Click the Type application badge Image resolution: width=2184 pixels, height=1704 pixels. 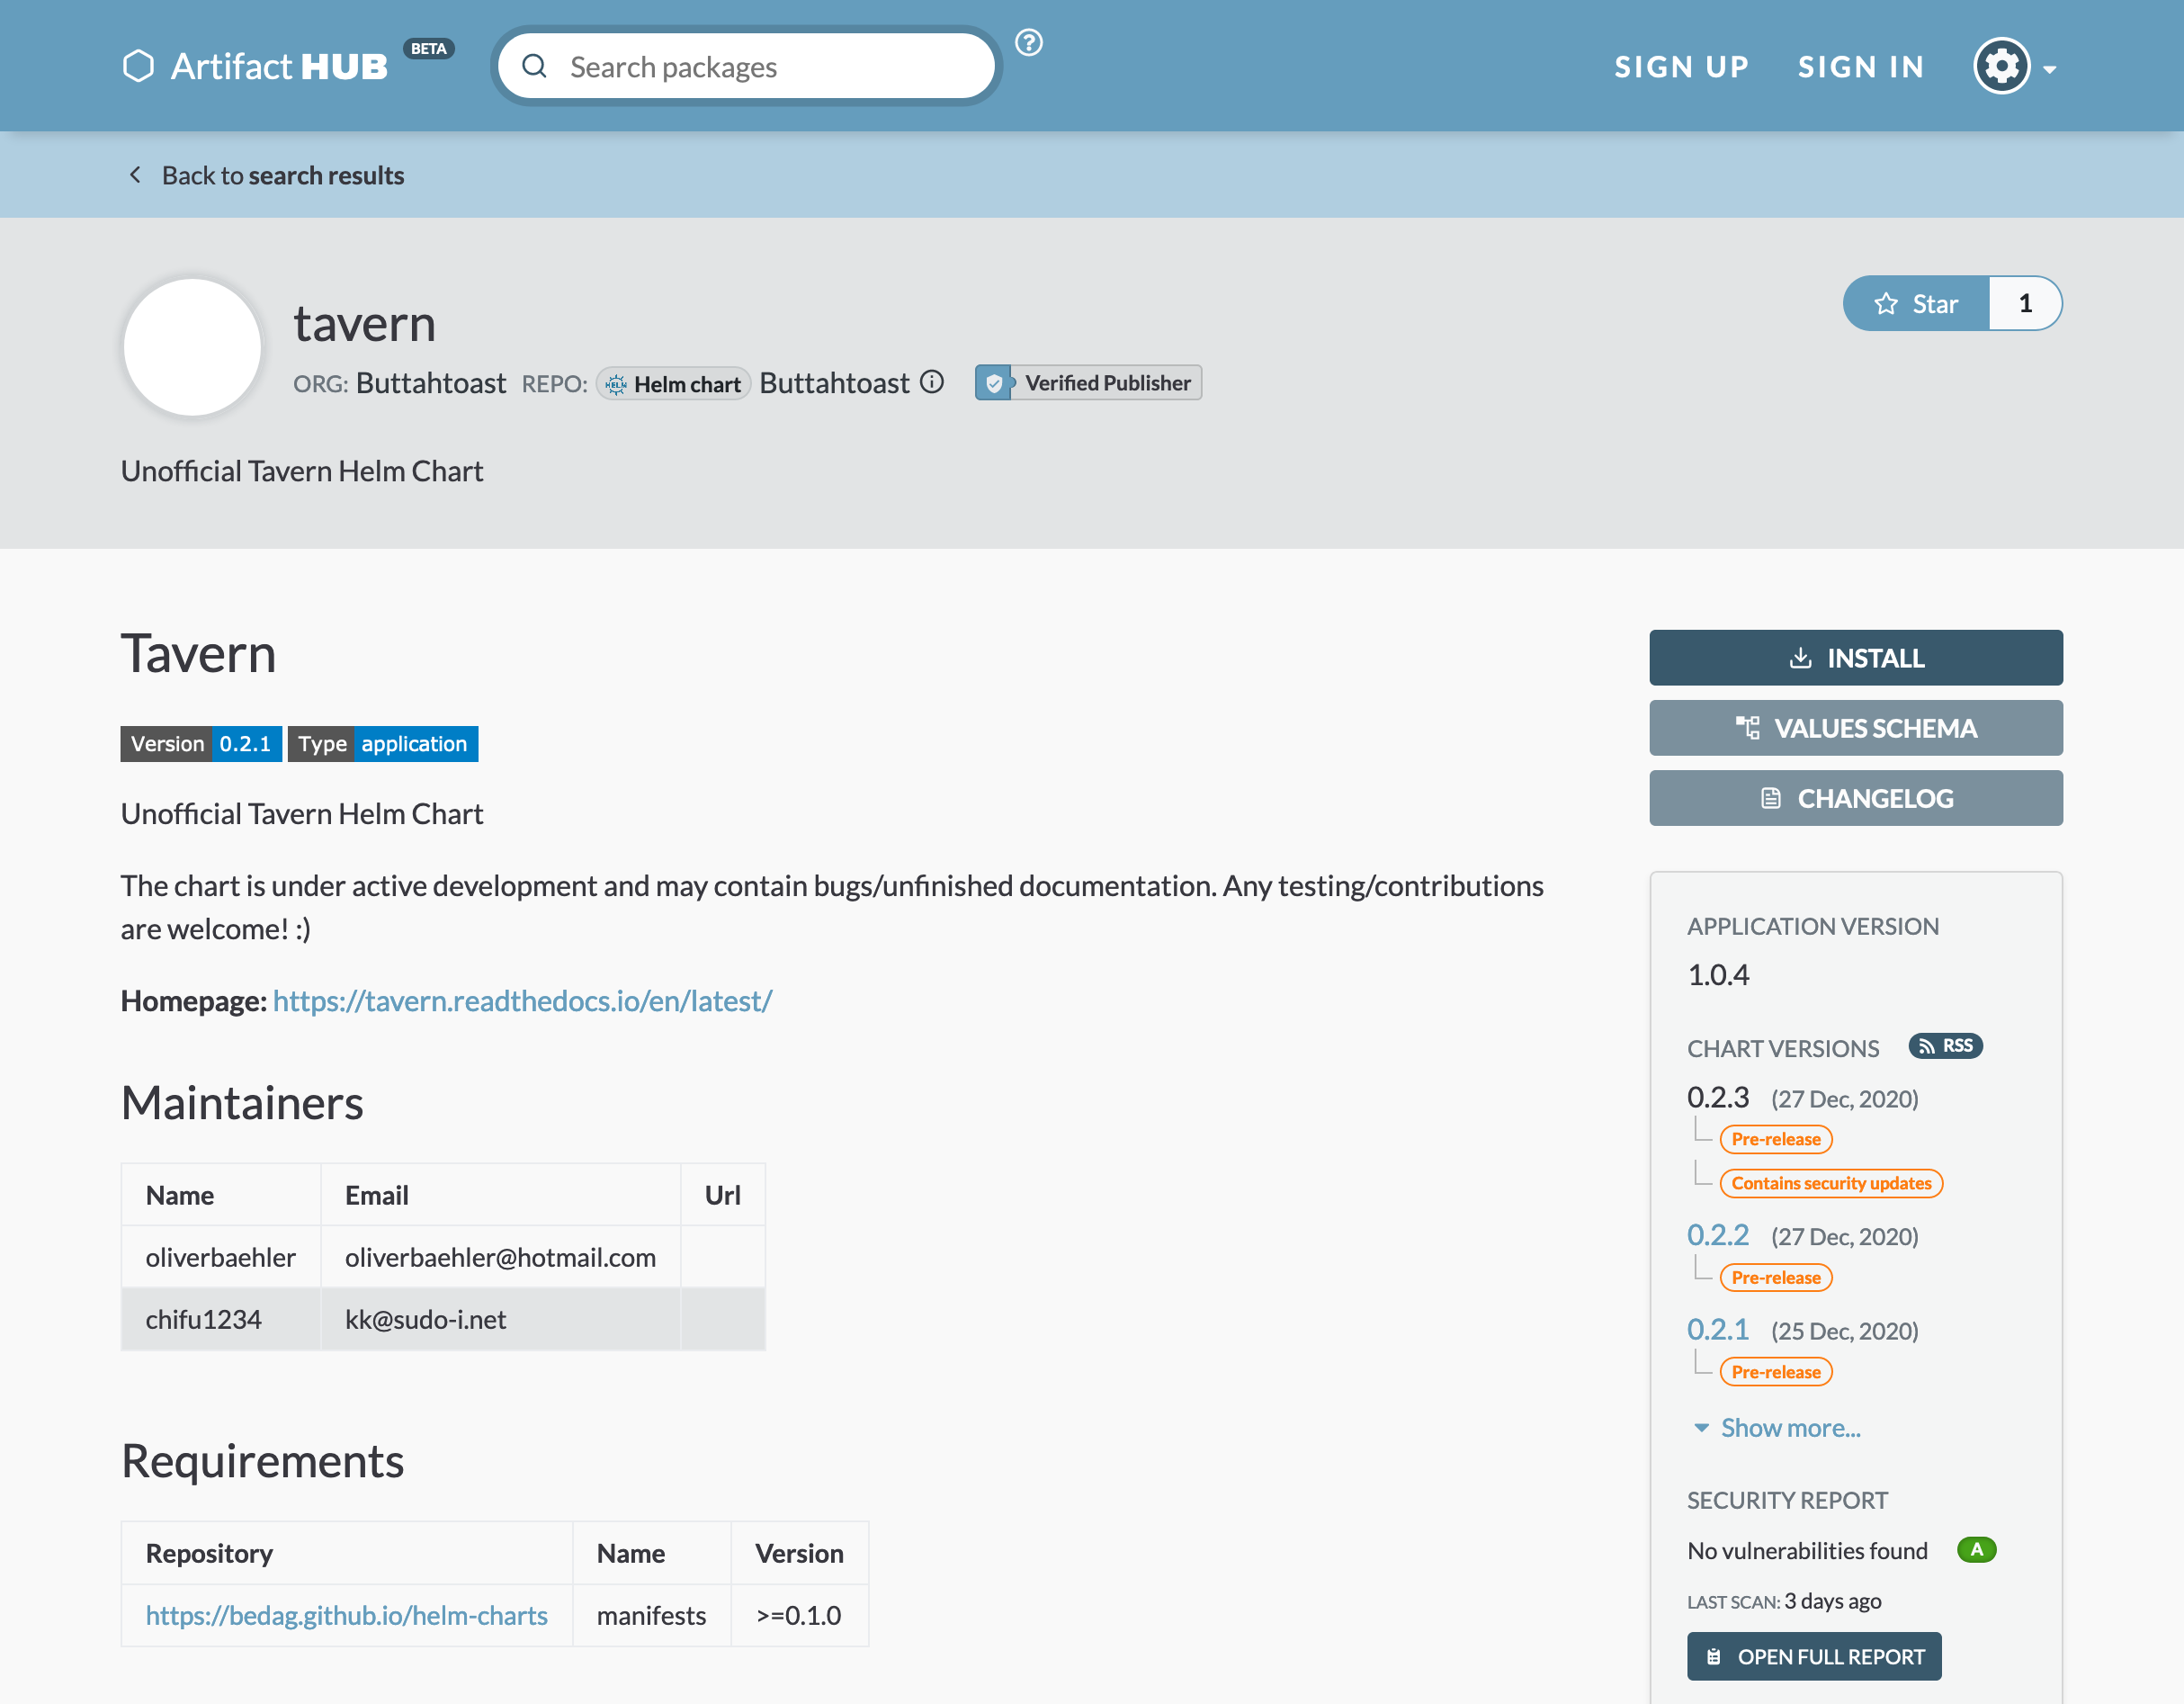(383, 744)
